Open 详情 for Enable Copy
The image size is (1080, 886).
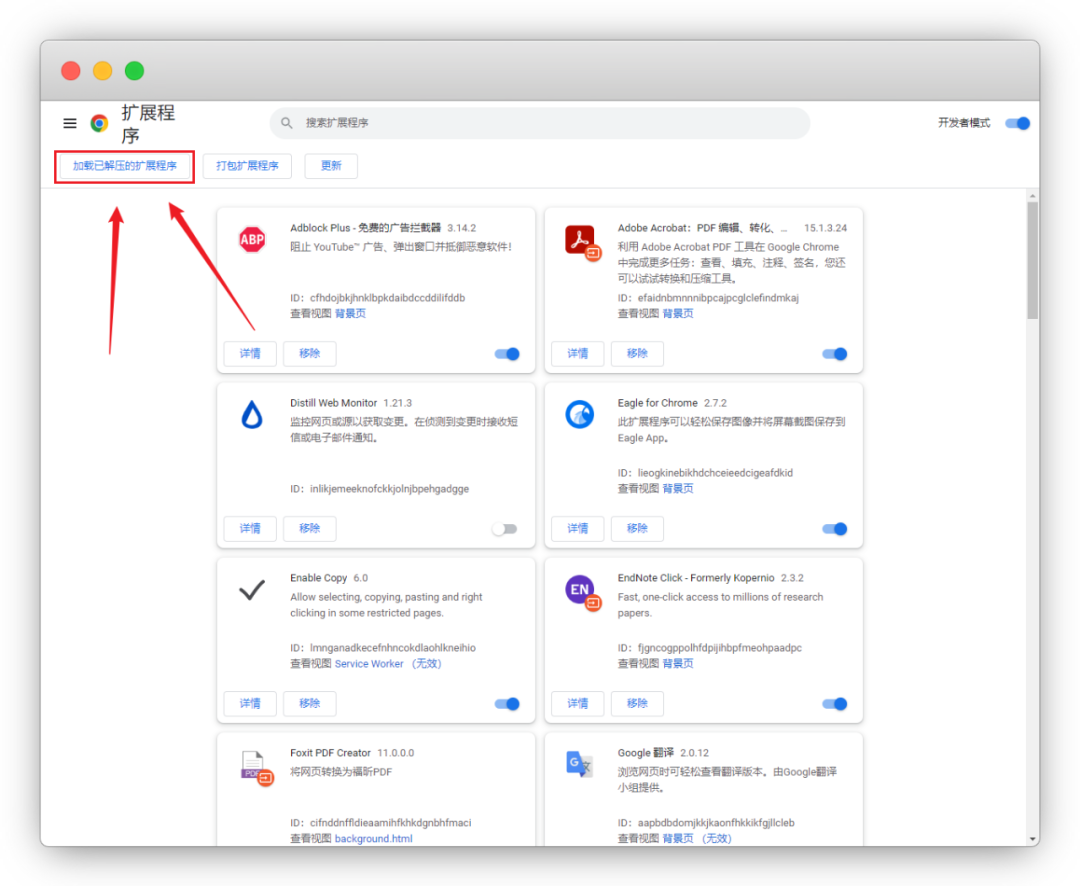coord(250,703)
